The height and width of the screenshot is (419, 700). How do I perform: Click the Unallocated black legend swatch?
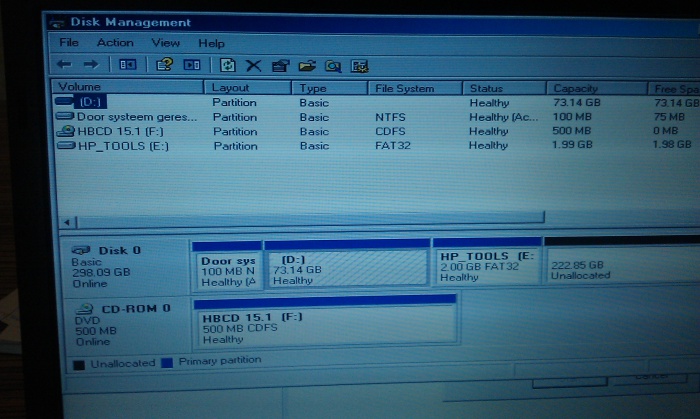79,365
